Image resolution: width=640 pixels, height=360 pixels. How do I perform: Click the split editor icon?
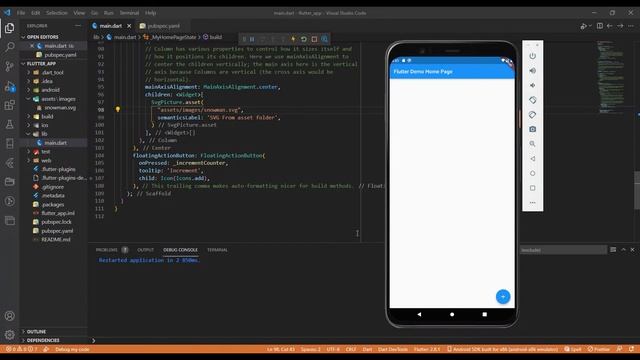click(x=600, y=26)
